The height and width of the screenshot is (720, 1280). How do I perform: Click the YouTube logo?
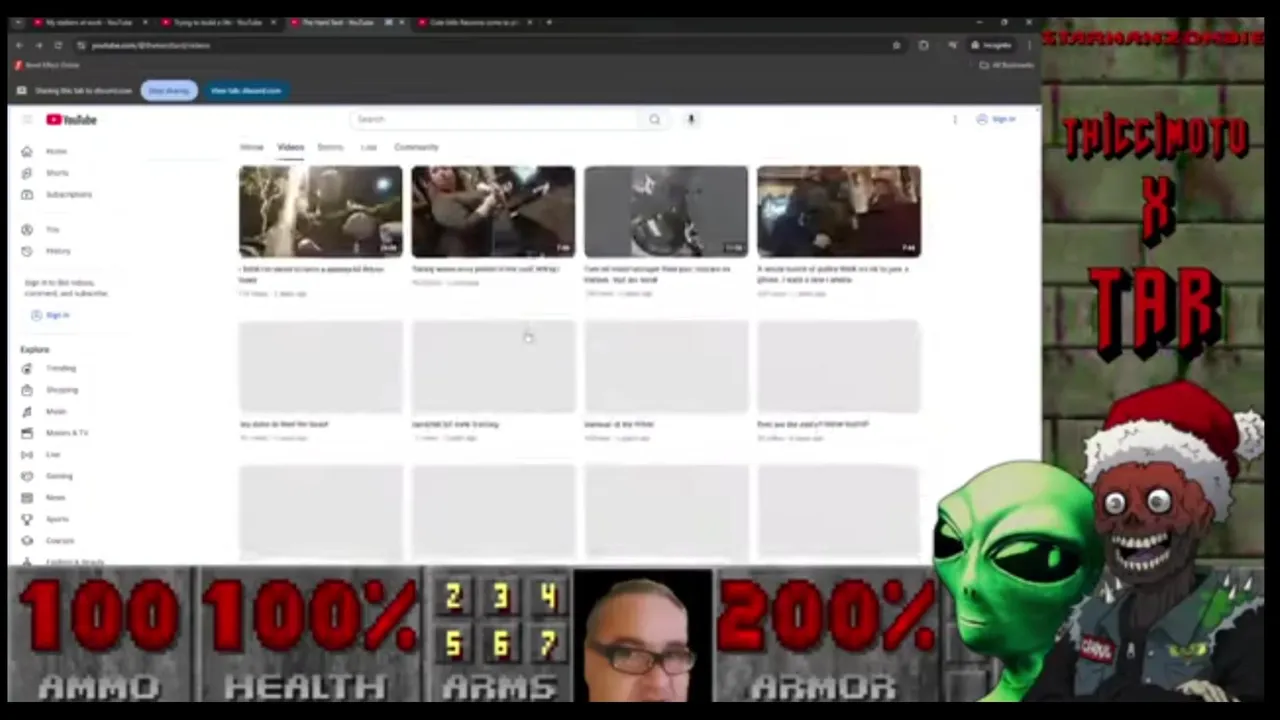71,119
